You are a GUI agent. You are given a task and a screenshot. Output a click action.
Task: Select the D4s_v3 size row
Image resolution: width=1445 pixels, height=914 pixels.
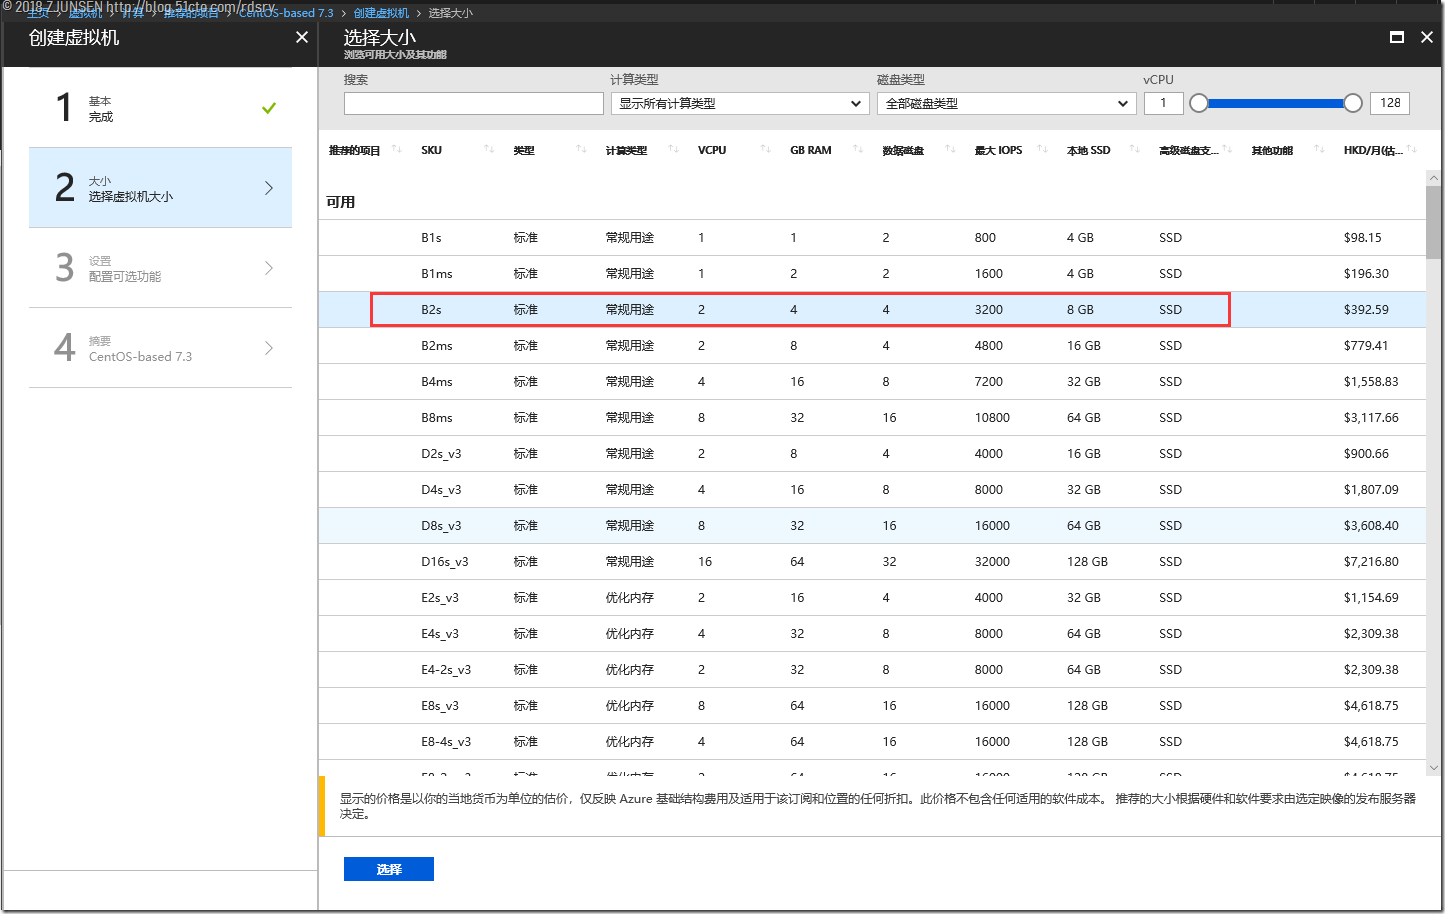pyautogui.click(x=872, y=490)
